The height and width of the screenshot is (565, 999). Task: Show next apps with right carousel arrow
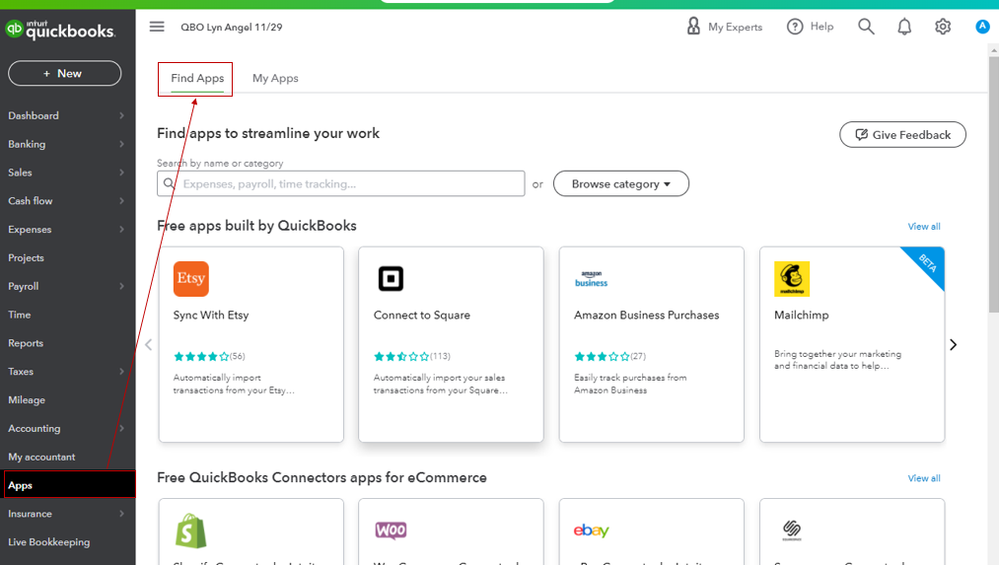coord(953,345)
